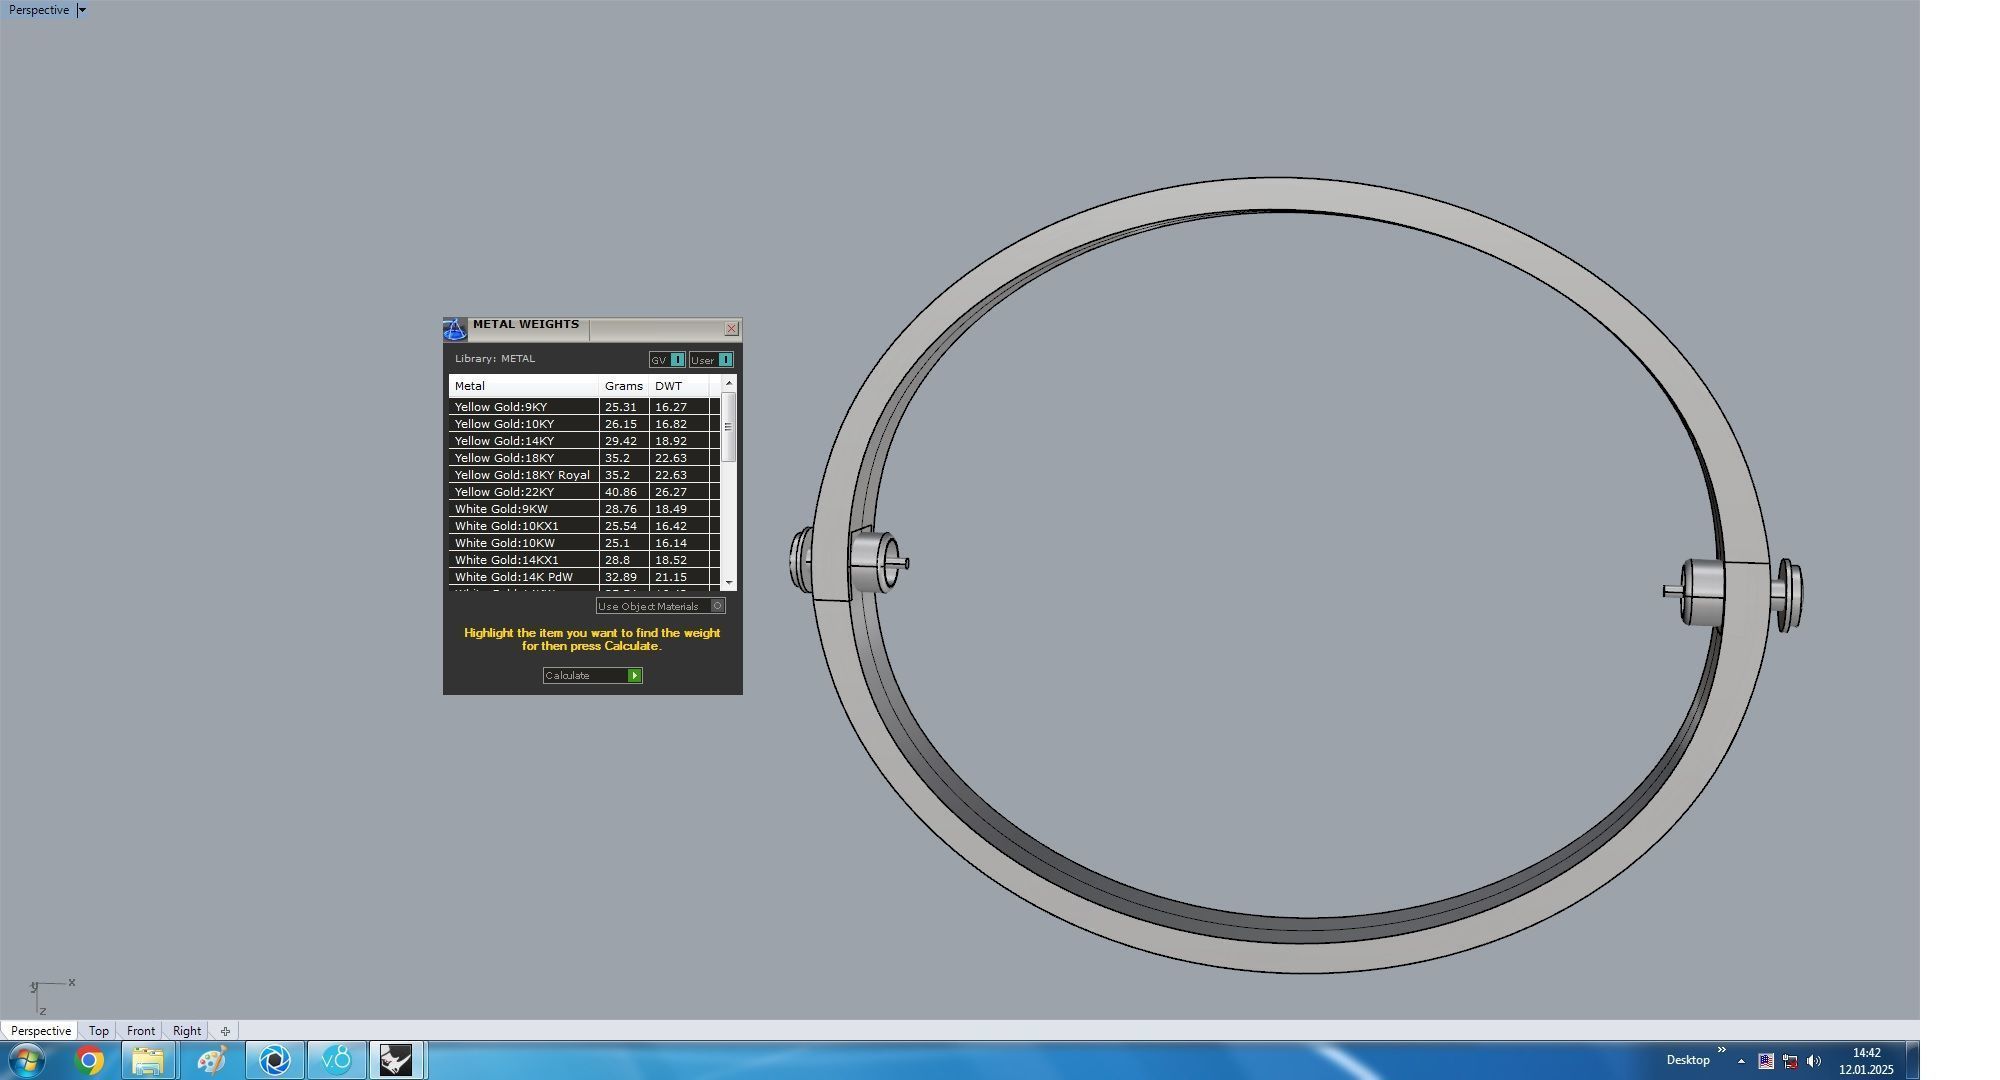Click the Show Desktop button
Viewport: 2000px width, 1080px height.
coord(1912,1060)
